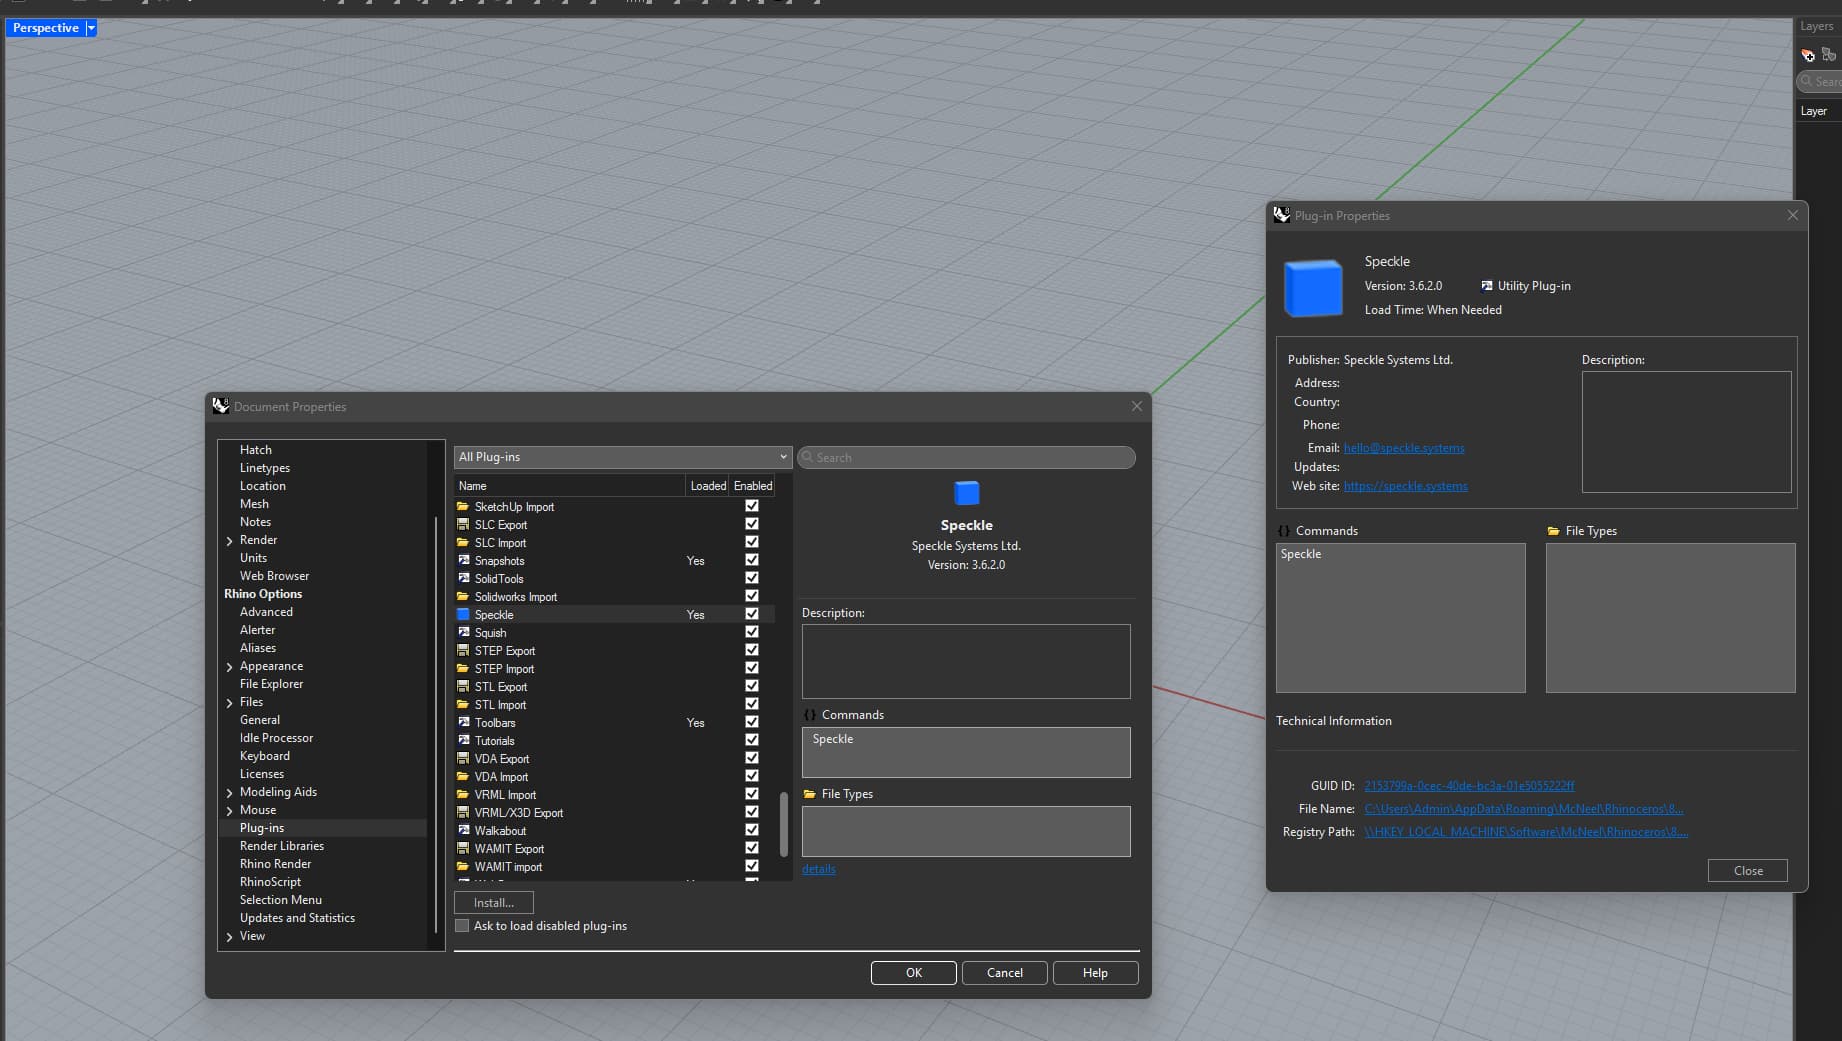1842x1041 pixels.
Task: Click the Utility Plug-in type icon
Action: [x=1487, y=285]
